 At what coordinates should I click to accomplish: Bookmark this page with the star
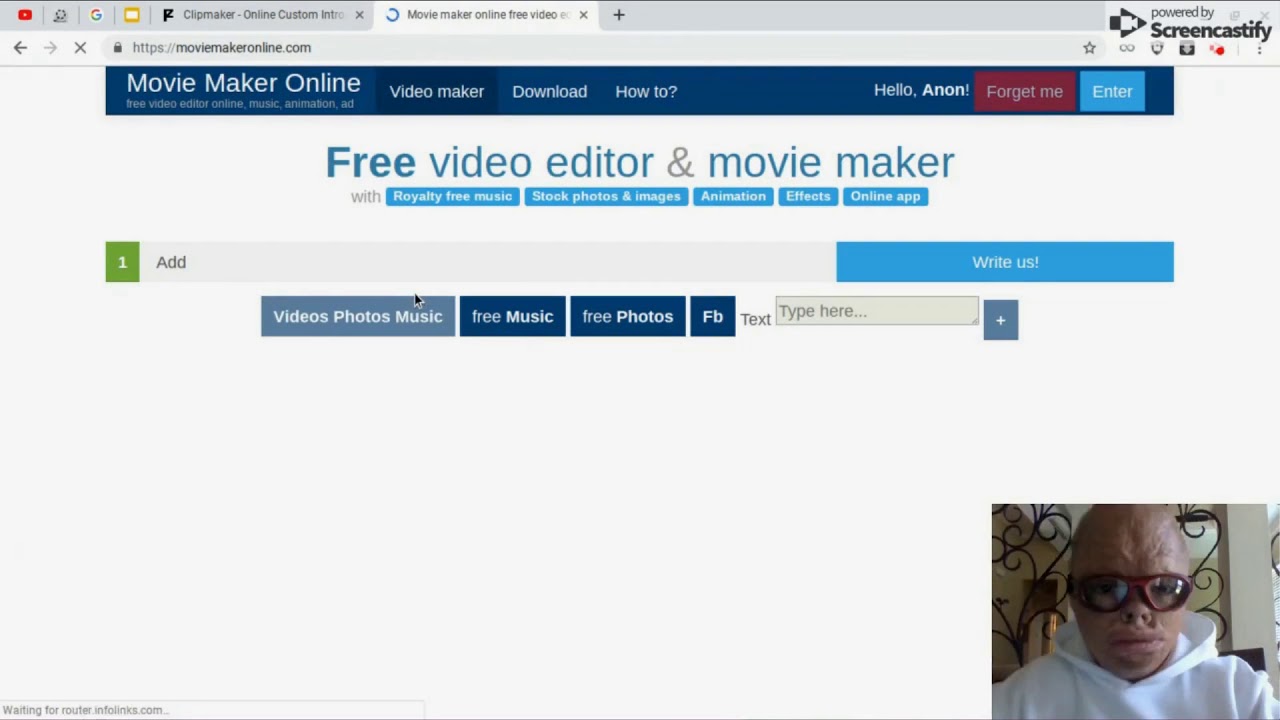[x=1089, y=47]
